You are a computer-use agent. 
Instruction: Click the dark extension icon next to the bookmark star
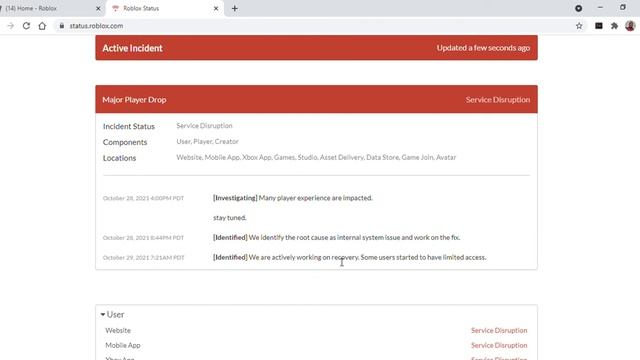coord(598,26)
